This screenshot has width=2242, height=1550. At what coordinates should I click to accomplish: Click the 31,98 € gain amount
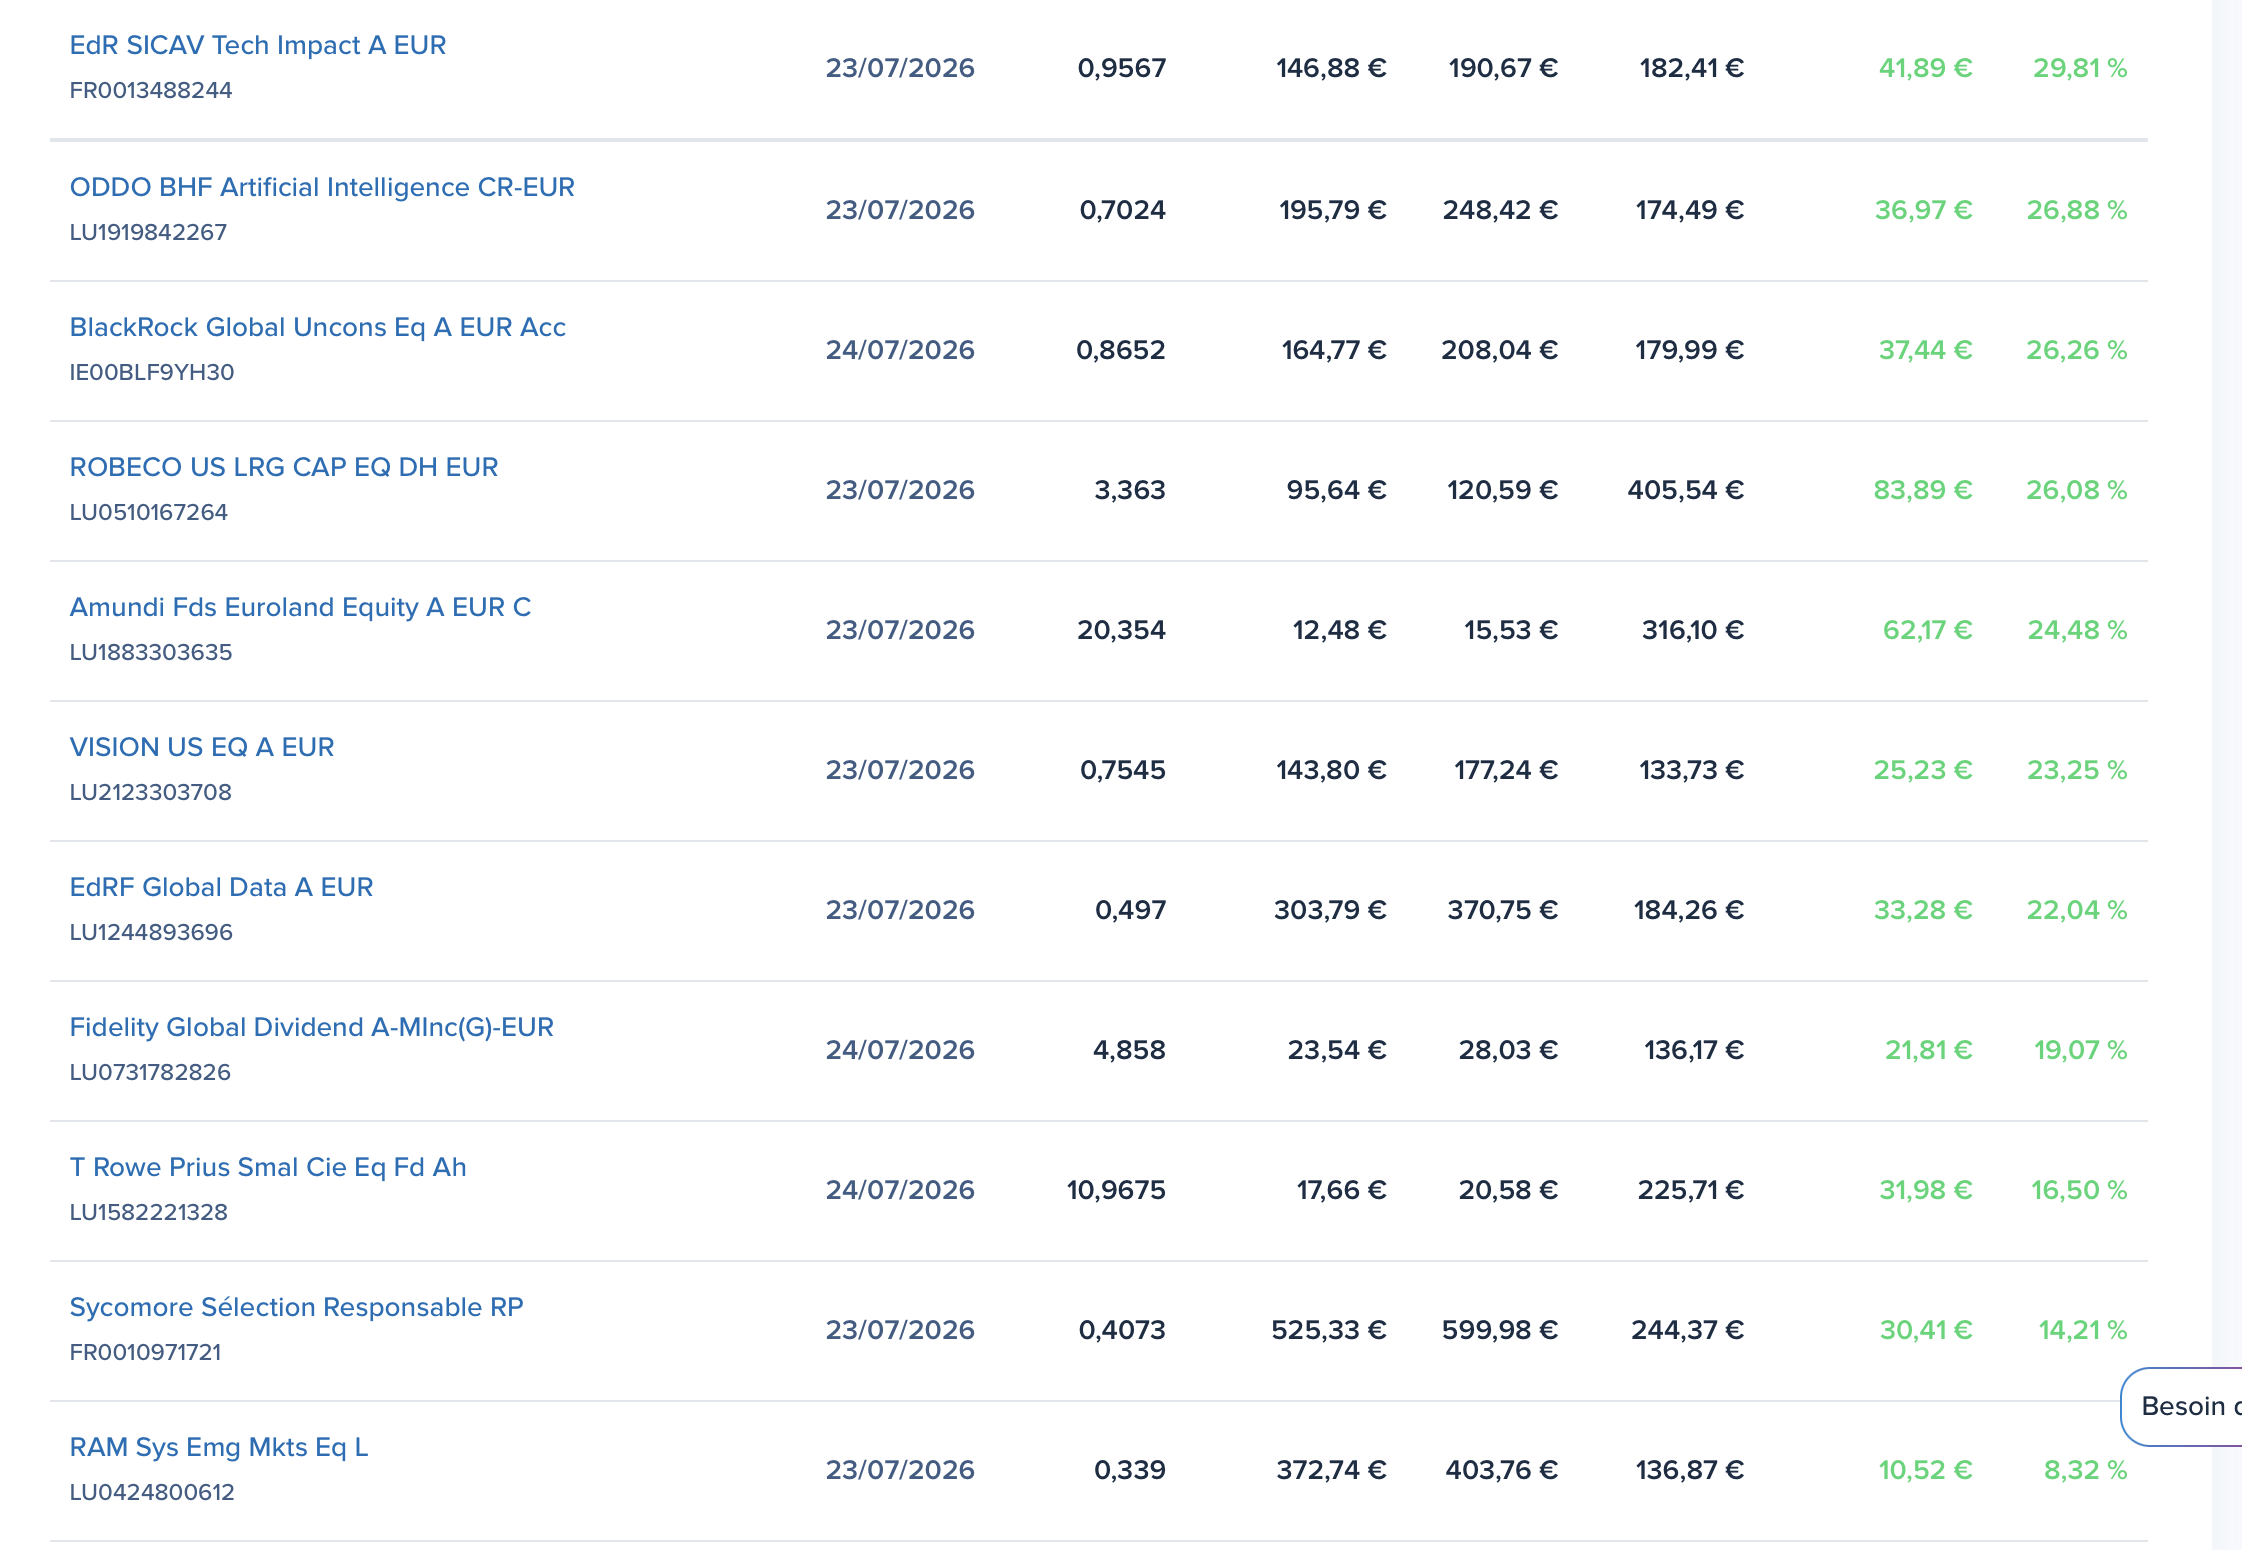(1926, 1190)
